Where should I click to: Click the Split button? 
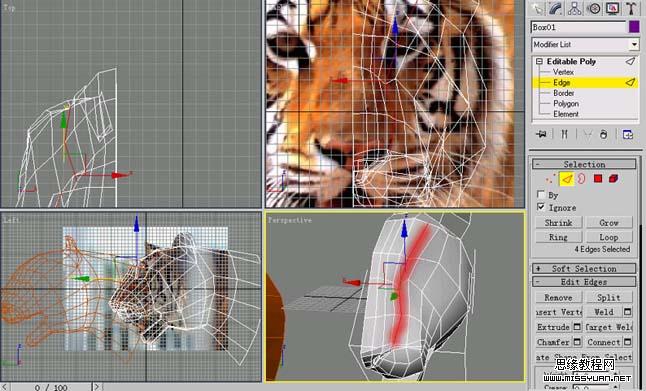(609, 297)
